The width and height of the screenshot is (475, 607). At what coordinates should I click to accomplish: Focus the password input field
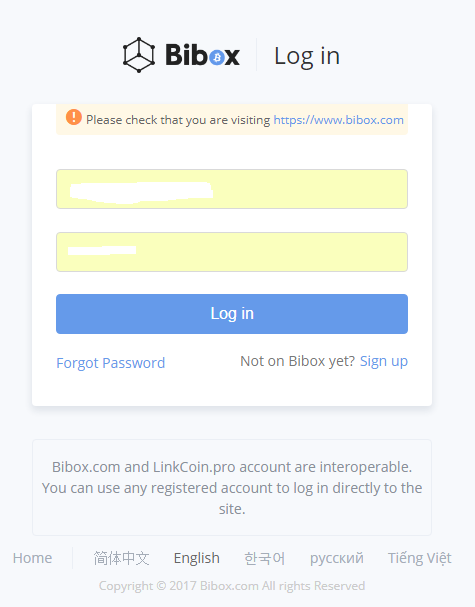tap(232, 252)
